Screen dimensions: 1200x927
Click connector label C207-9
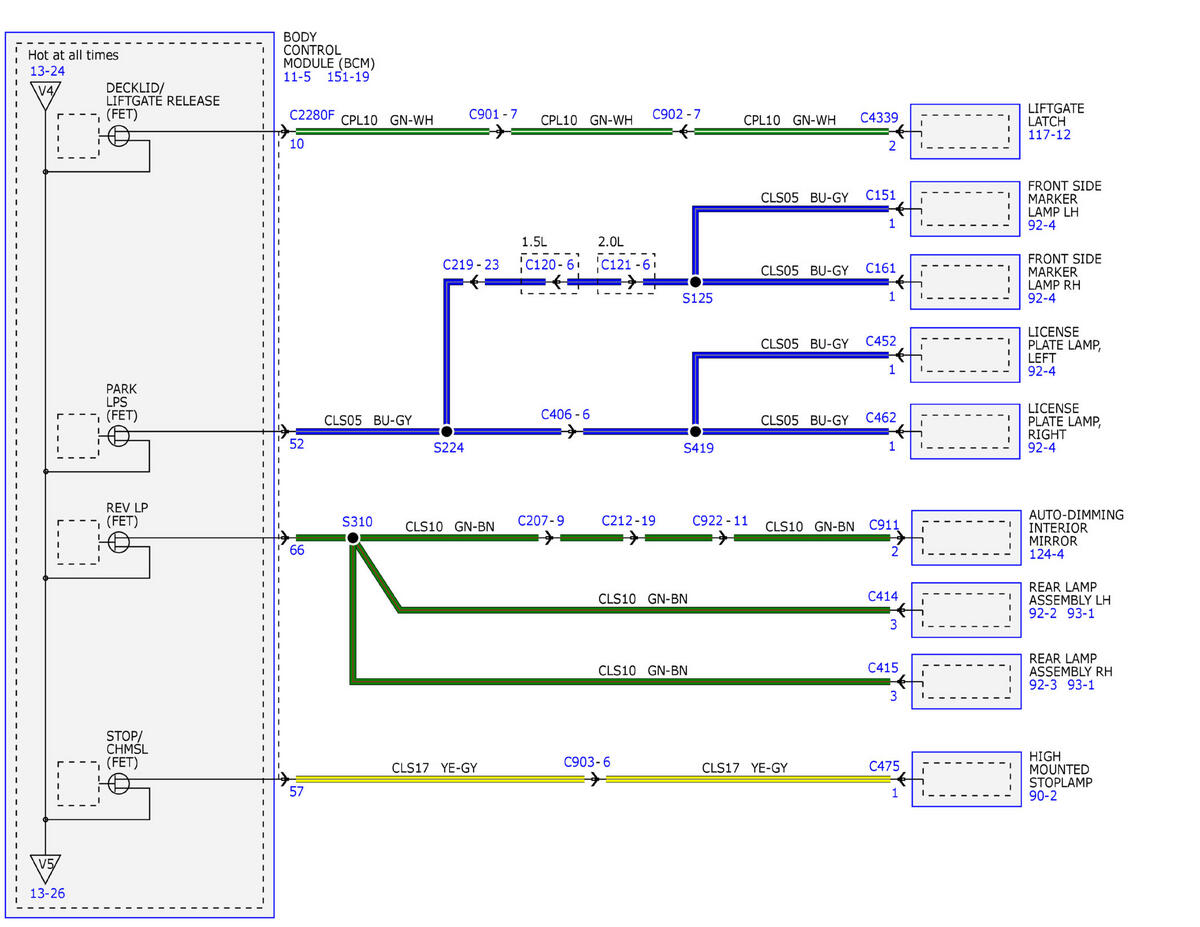point(541,520)
